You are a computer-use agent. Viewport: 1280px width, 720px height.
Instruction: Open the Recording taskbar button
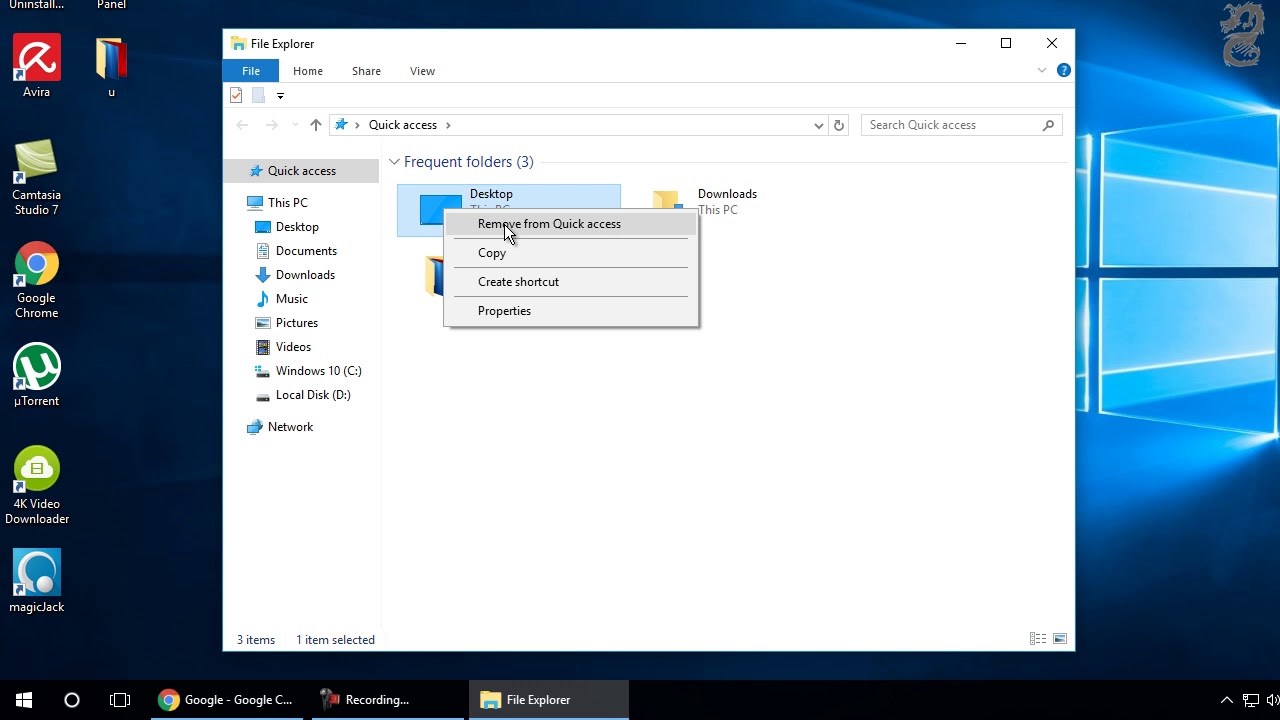click(x=388, y=700)
